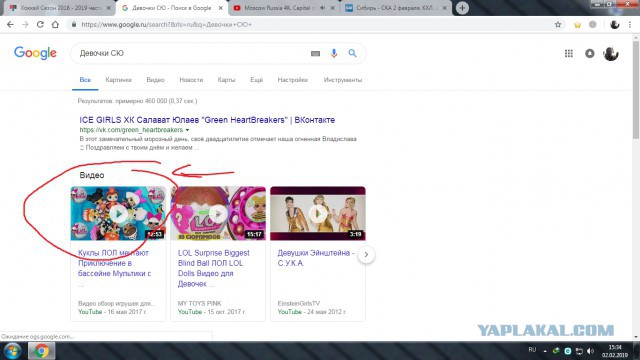Switch to the Видео tab
This screenshot has width=640, height=360.
tap(156, 80)
